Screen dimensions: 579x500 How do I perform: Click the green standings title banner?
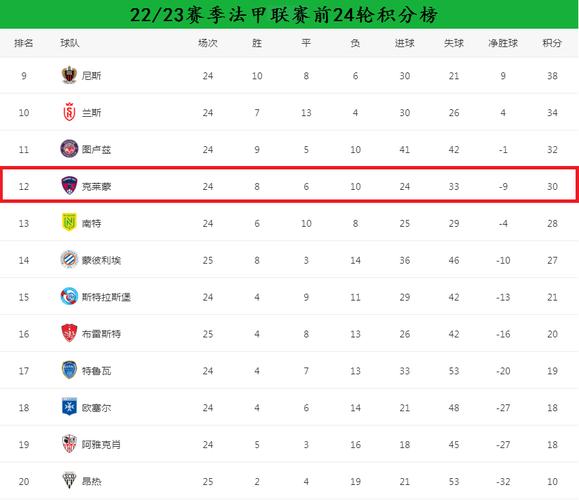(x=290, y=14)
